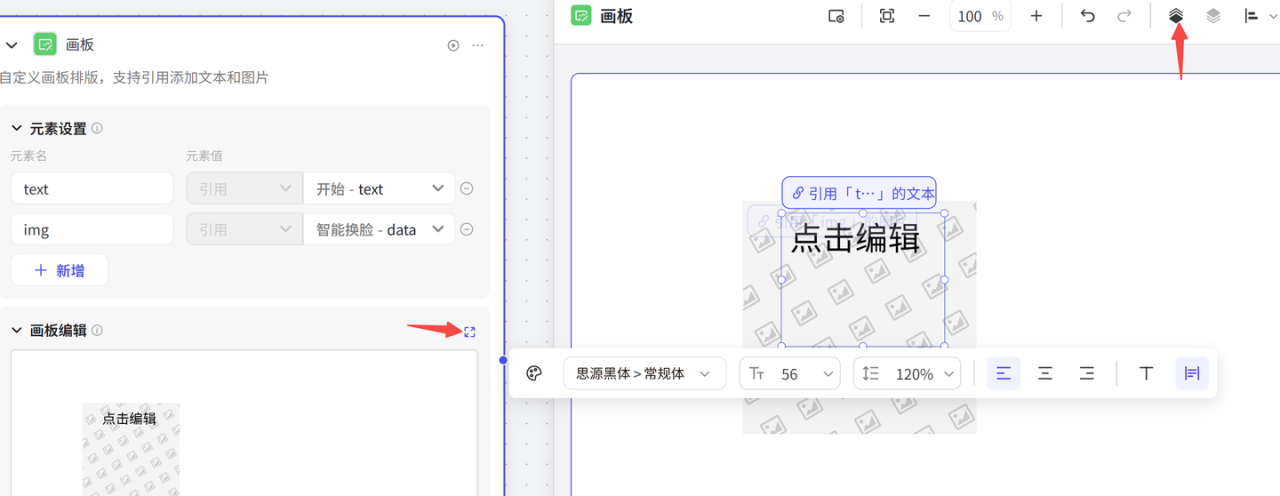The width and height of the screenshot is (1280, 496).
Task: Click the 引用「t…」的文本 link tag
Action: [x=859, y=193]
